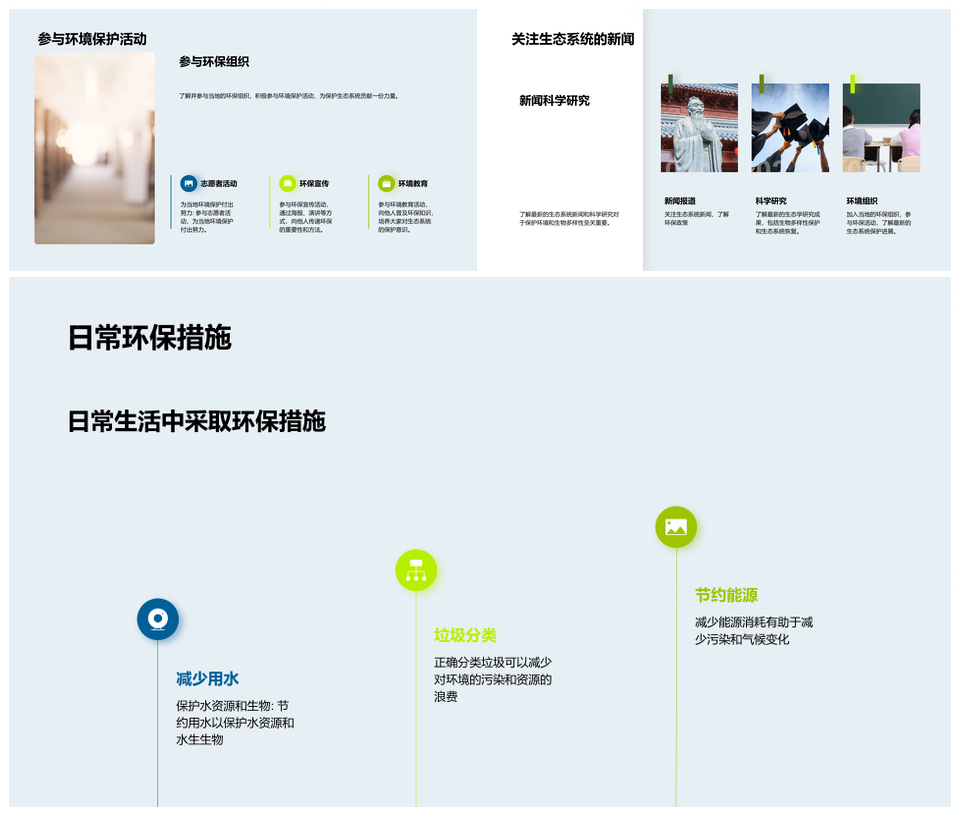Click the sitemap icon above 垃圾分类
The height and width of the screenshot is (816, 960).
(416, 570)
